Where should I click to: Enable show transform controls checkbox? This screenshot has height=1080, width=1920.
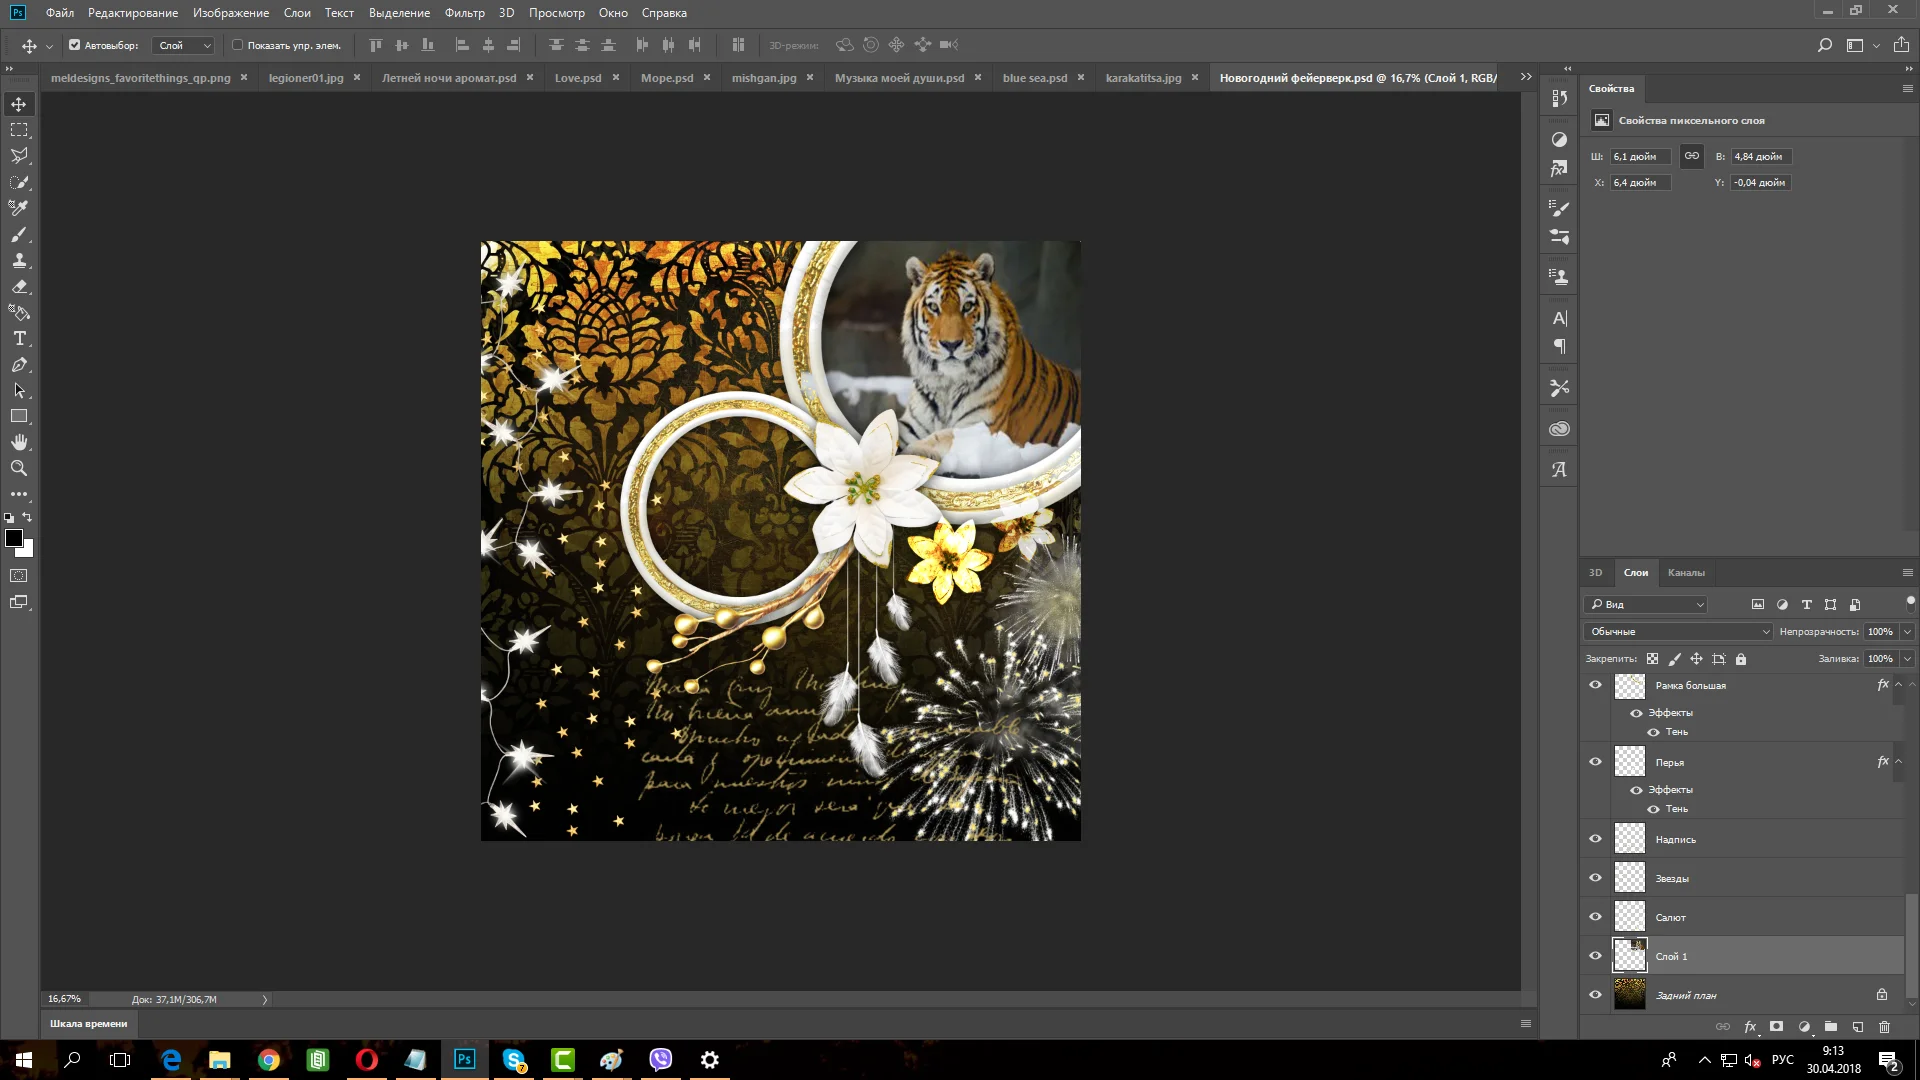point(238,45)
